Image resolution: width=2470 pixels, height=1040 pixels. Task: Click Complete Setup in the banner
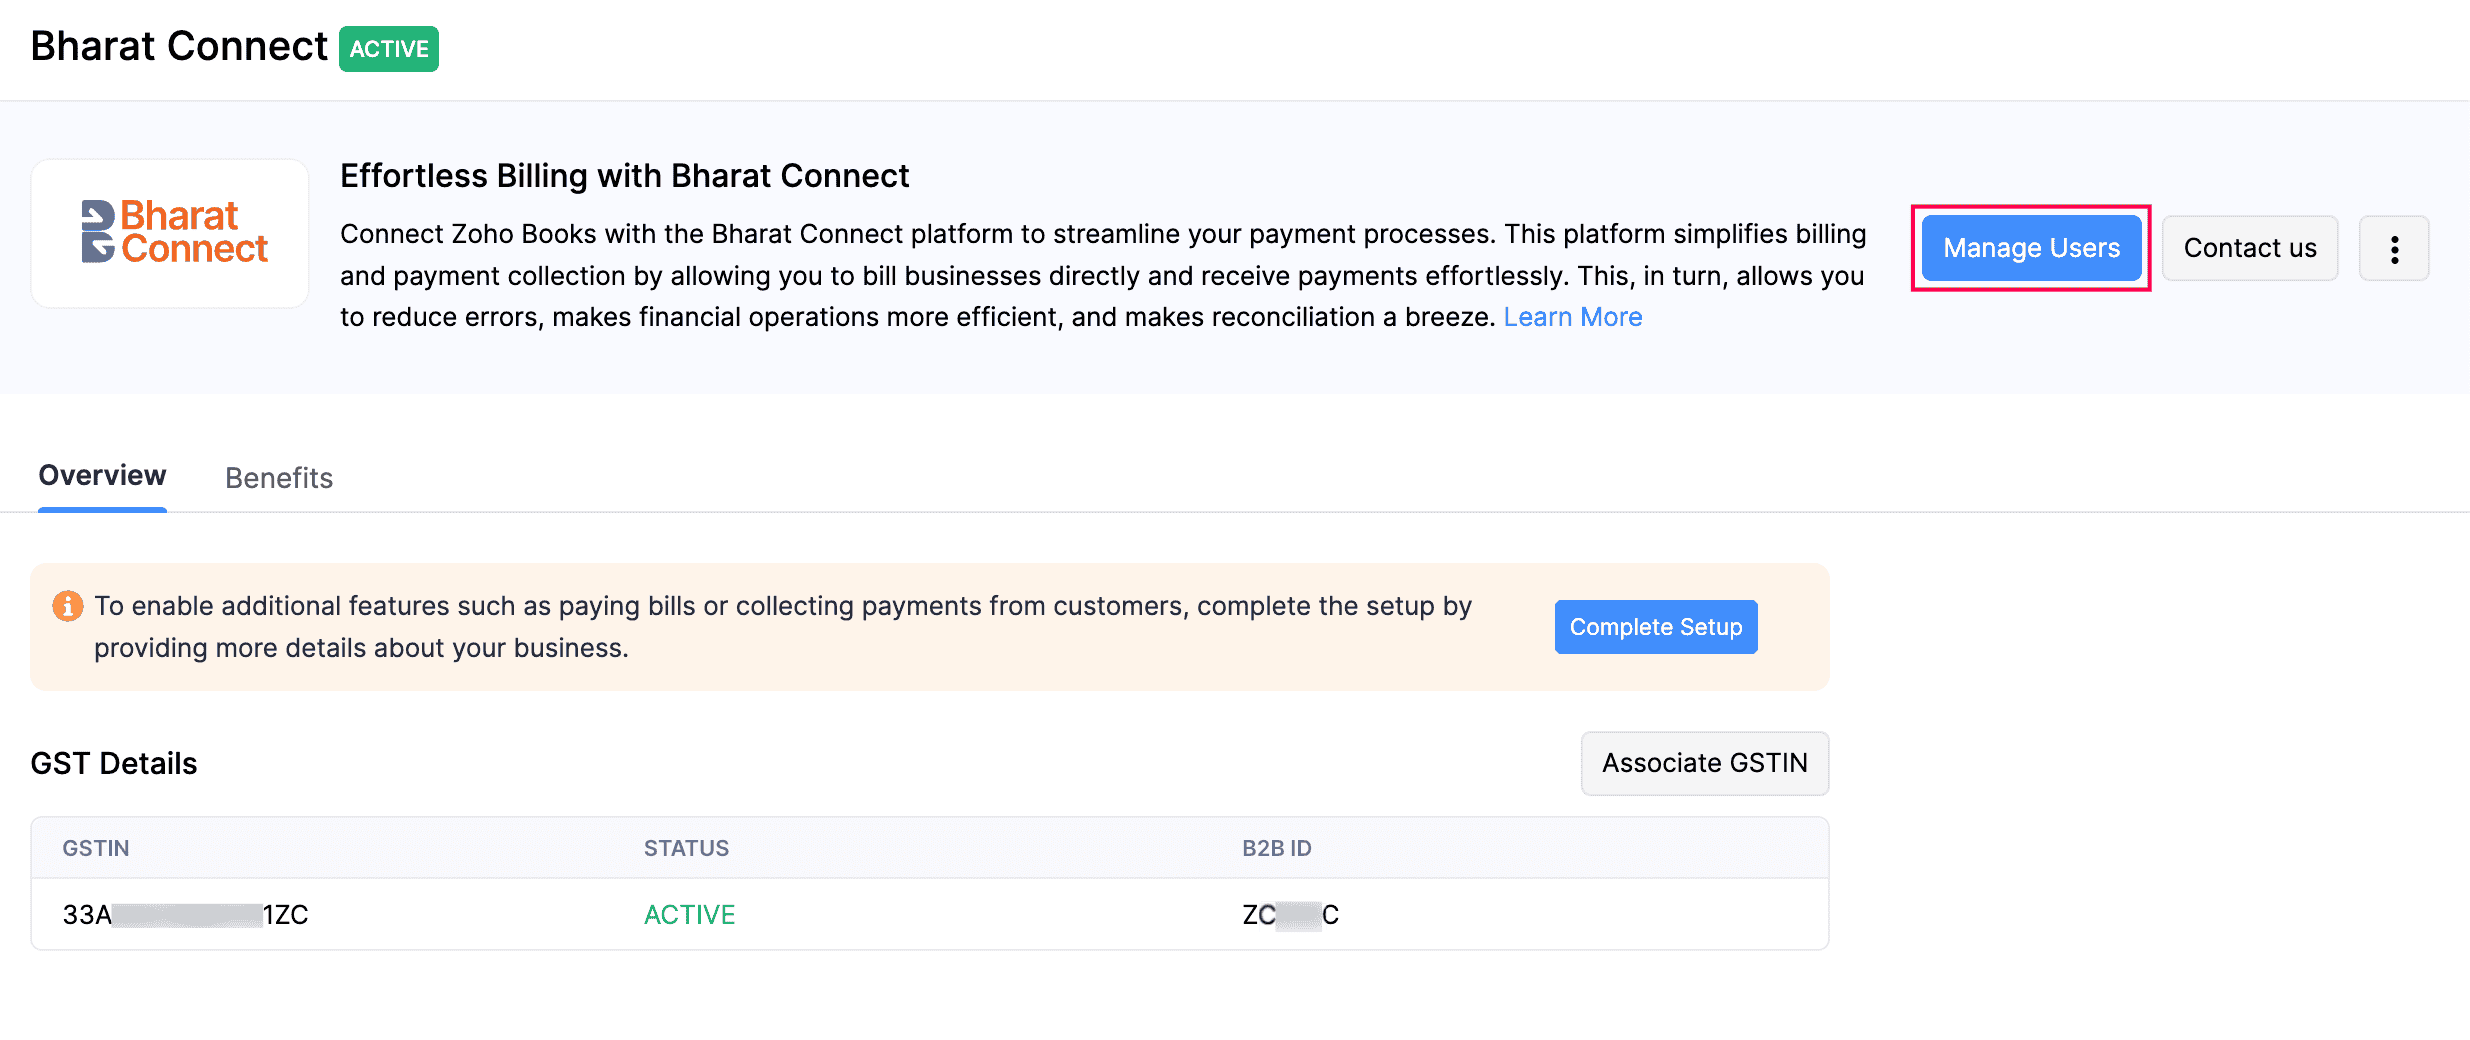[1655, 627]
